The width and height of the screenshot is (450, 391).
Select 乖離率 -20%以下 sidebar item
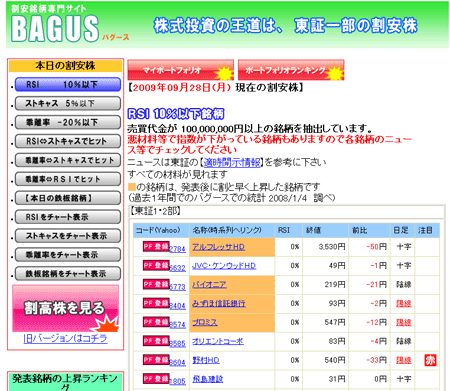coord(68,122)
